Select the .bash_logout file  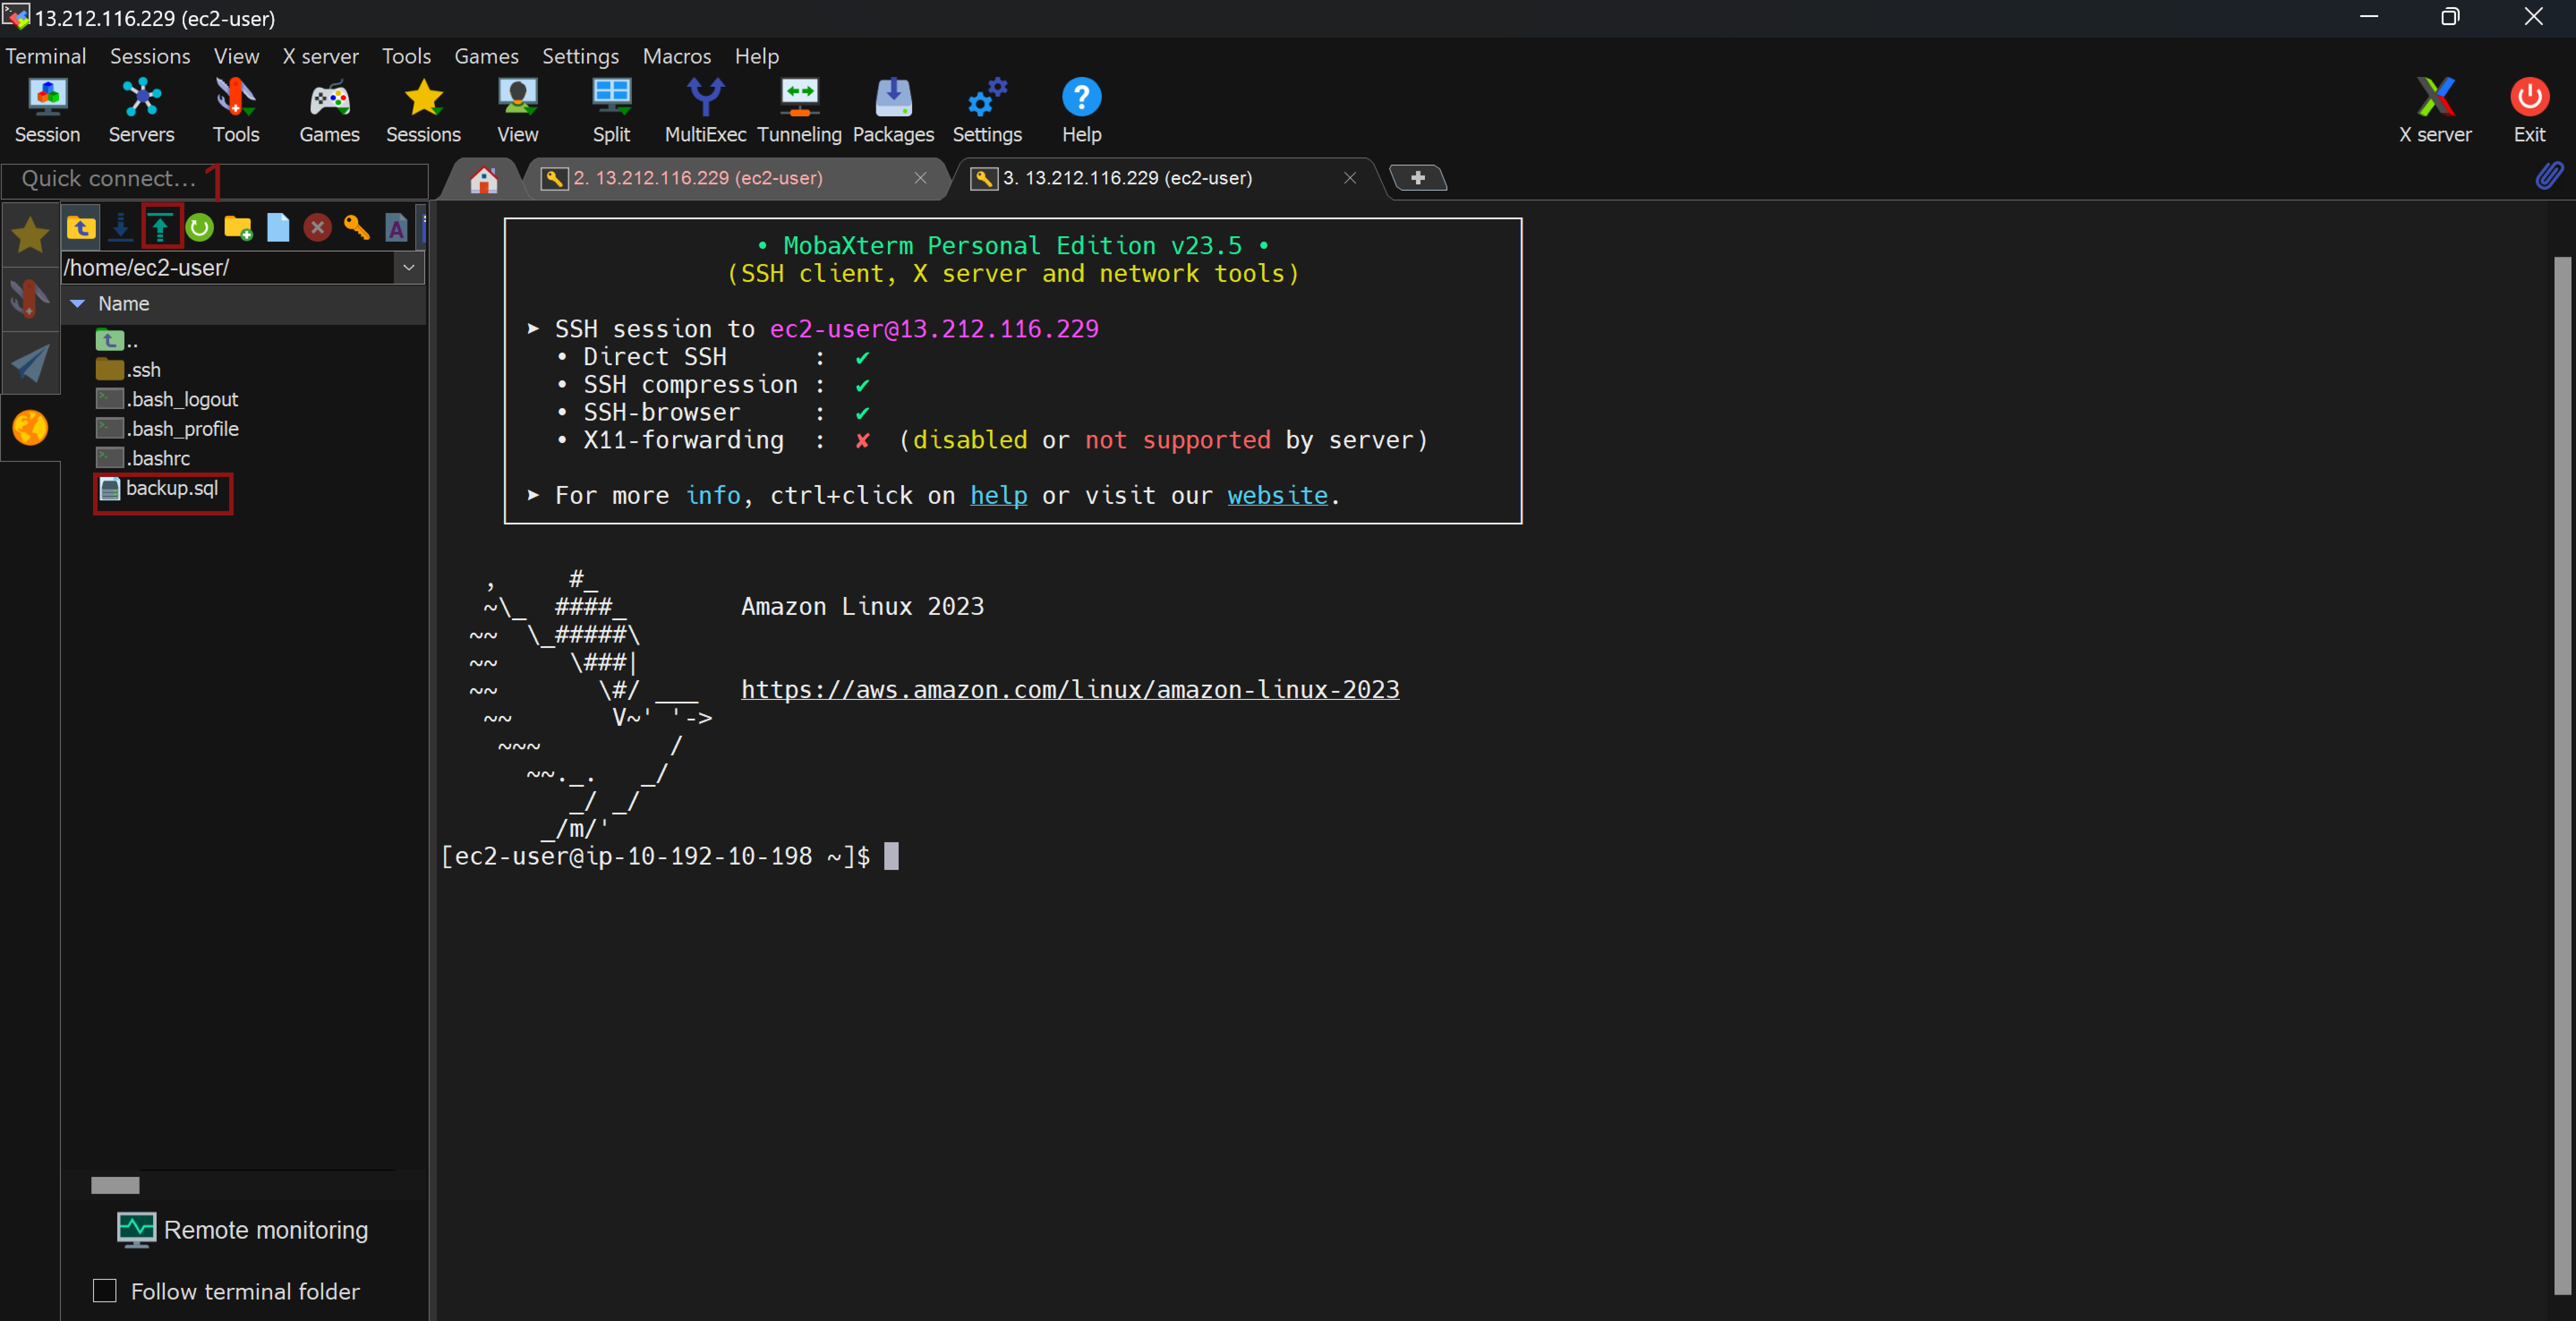(x=167, y=399)
